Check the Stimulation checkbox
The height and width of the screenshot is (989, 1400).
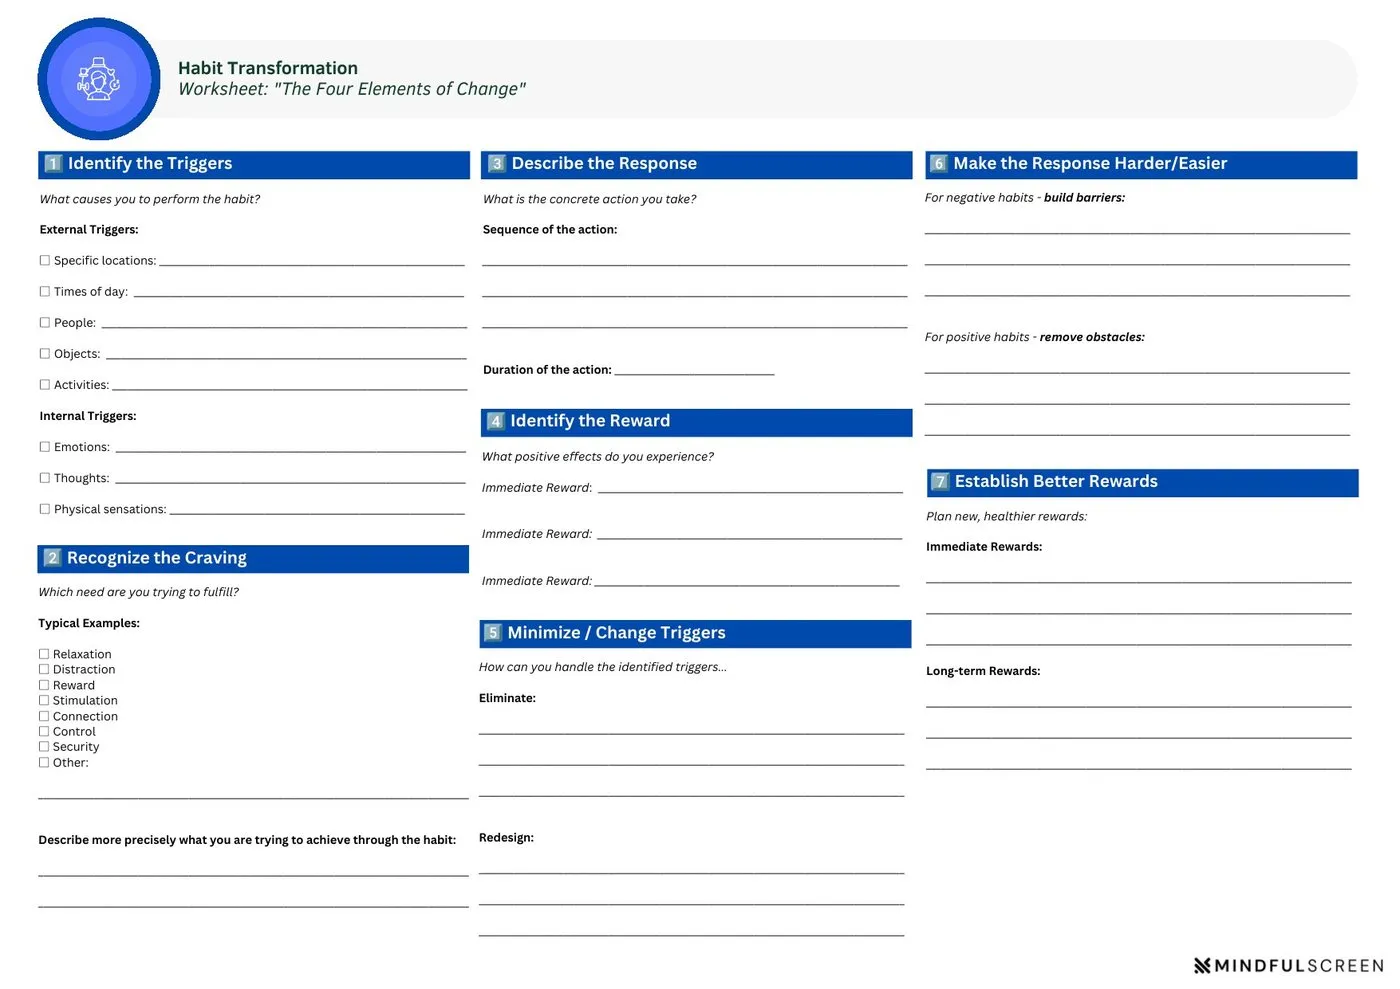click(44, 700)
